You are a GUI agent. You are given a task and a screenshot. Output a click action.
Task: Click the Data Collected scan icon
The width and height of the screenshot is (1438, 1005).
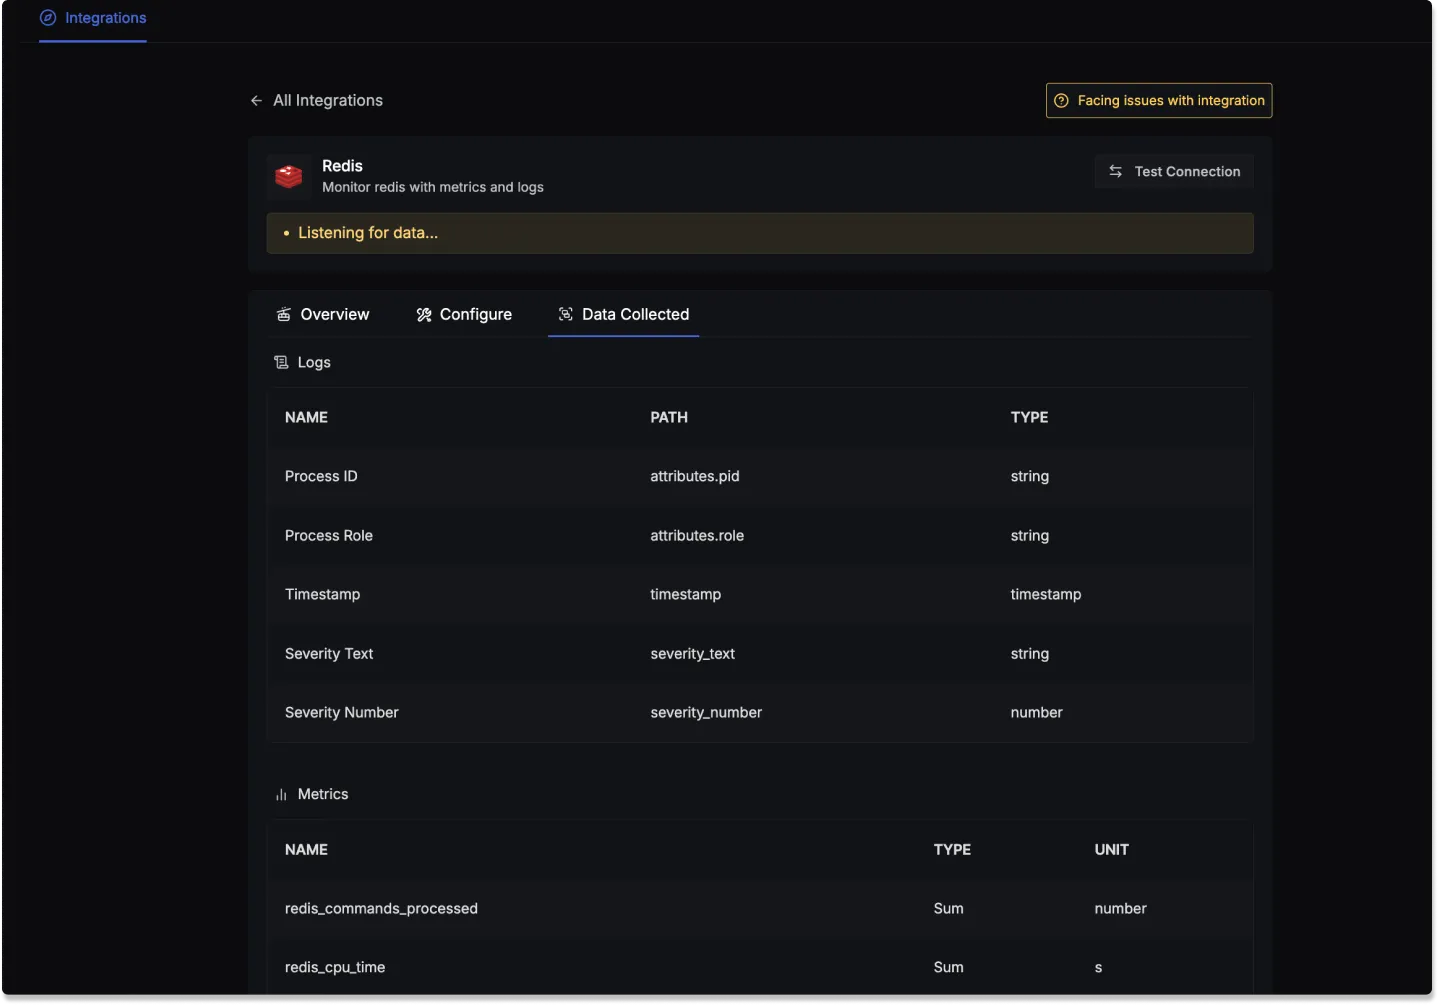pos(566,315)
